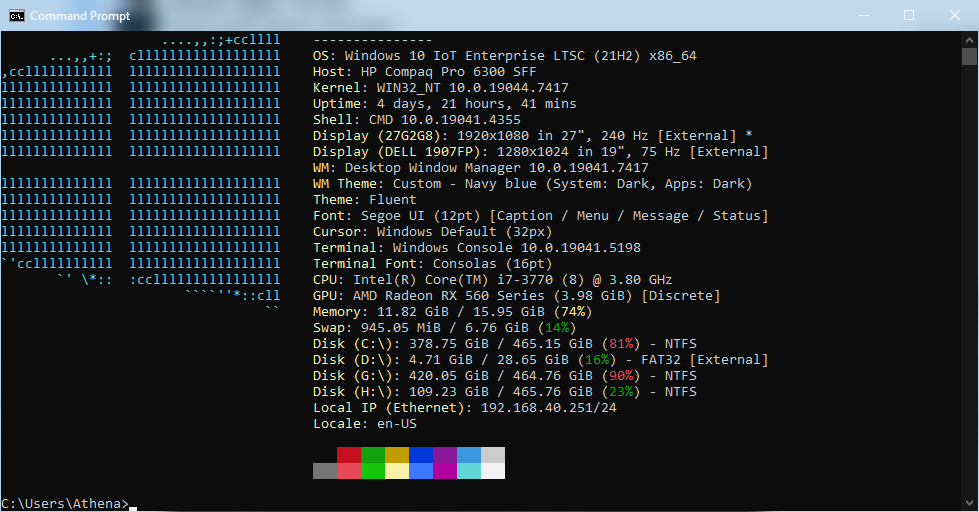Click the Local IP (Ethernet) line
Viewport: 979px width, 512px height.
pyautogui.click(x=465, y=408)
